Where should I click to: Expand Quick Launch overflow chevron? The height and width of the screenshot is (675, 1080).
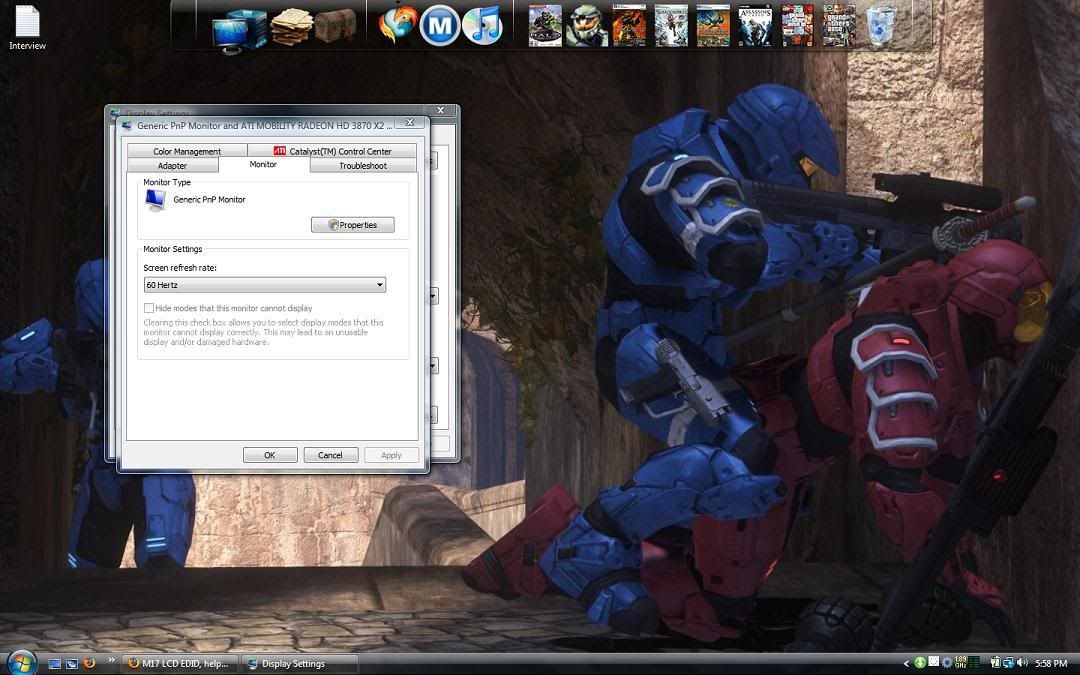point(111,661)
